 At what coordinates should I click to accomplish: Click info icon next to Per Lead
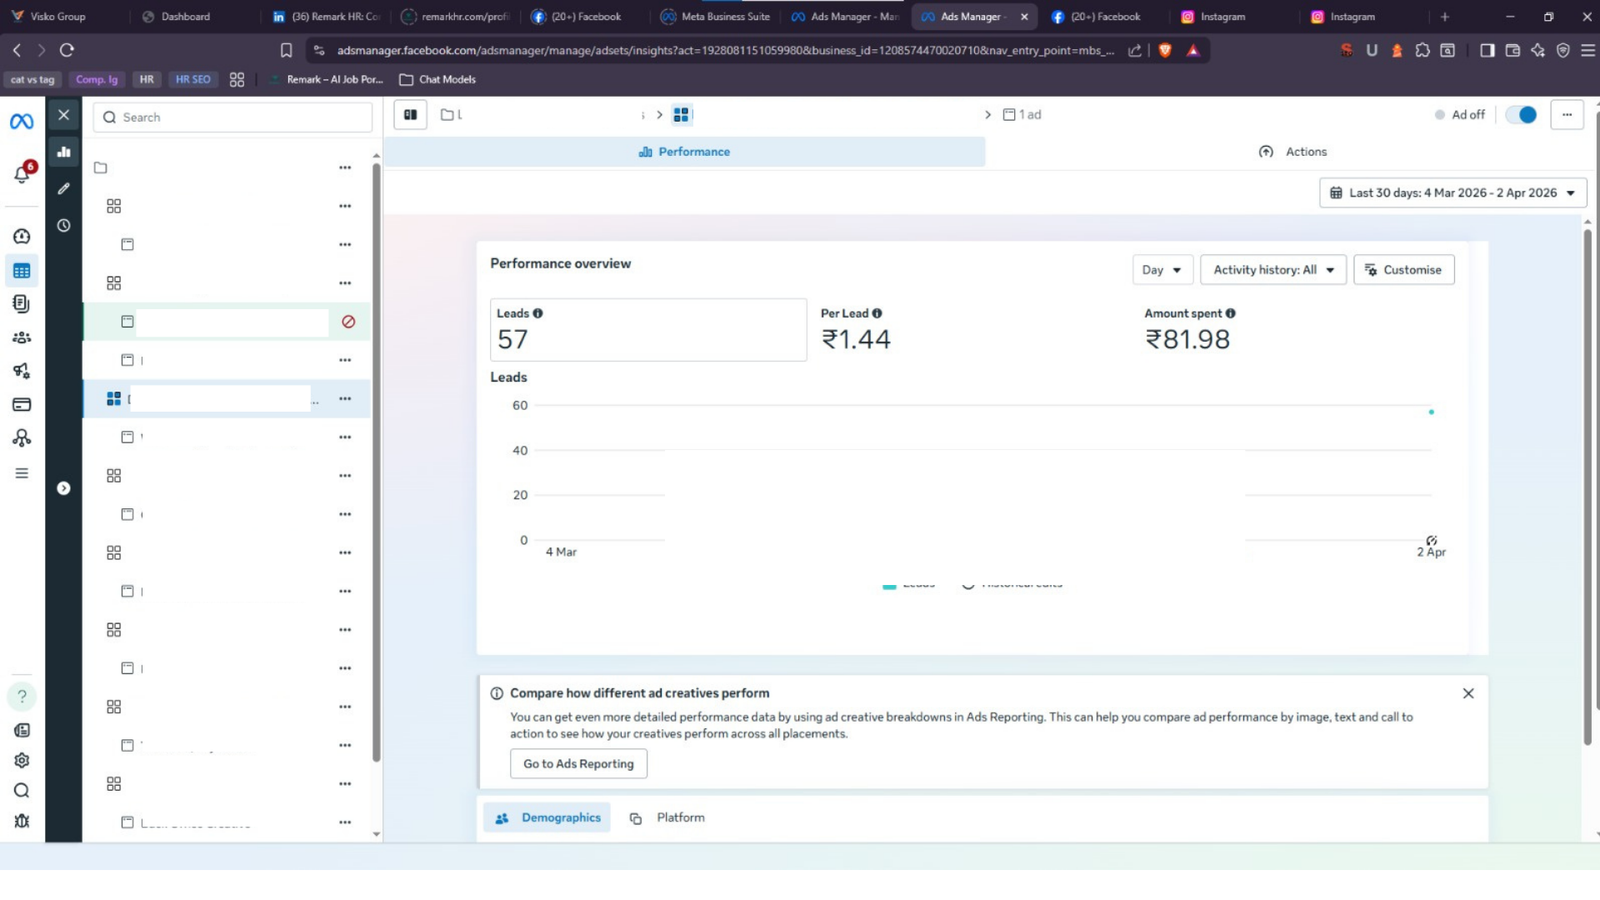[877, 313]
